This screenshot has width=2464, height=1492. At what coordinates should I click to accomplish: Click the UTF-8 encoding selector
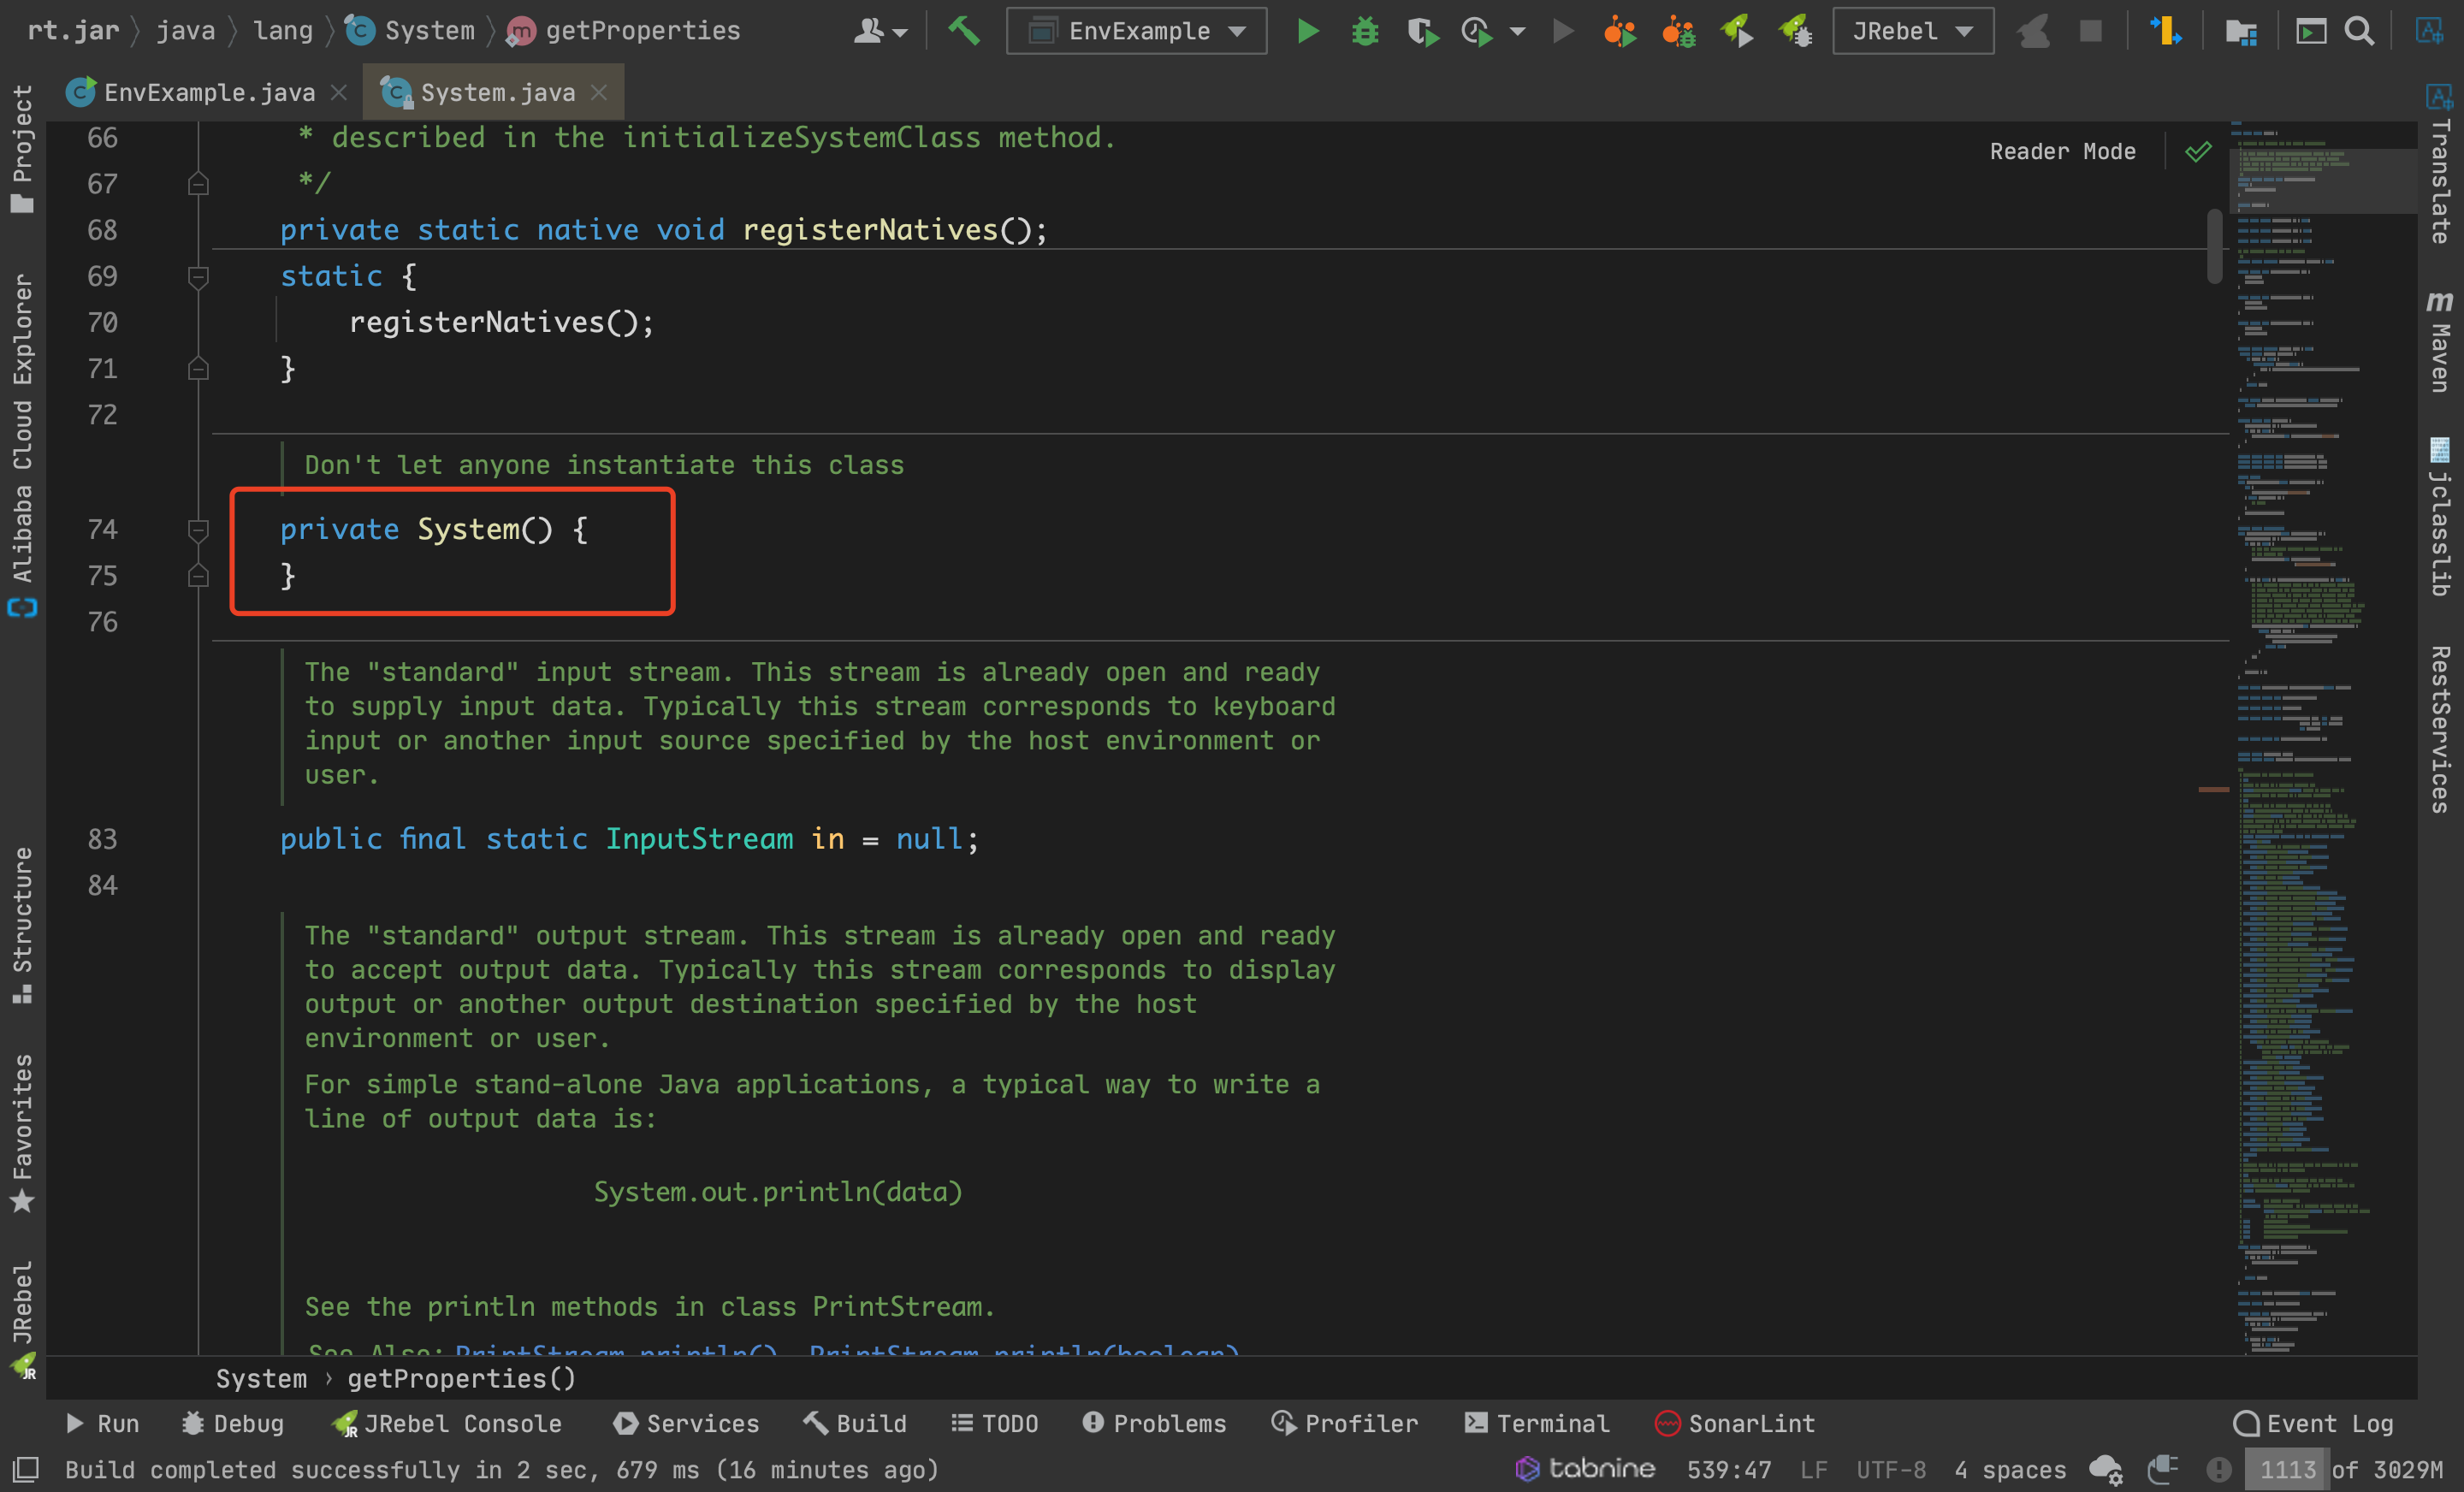coord(1890,1469)
